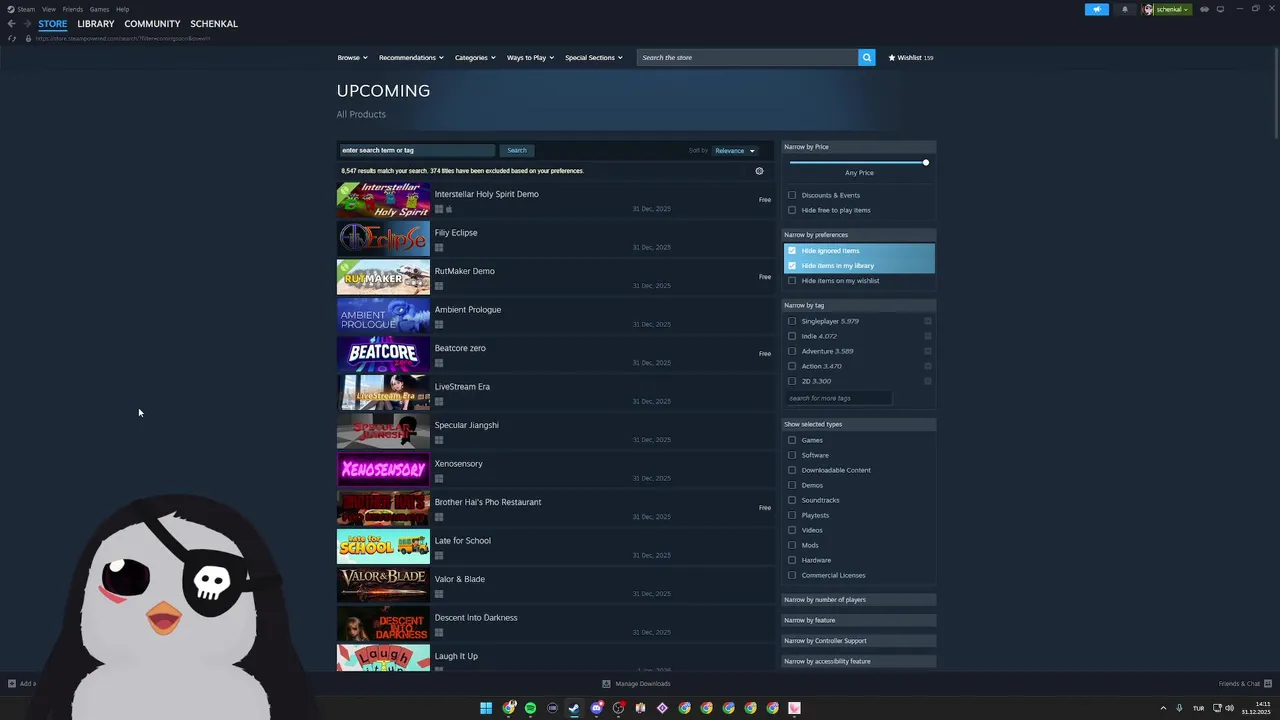The image size is (1280, 720).
Task: Click the Add a game plus icon
Action: [x=12, y=684]
